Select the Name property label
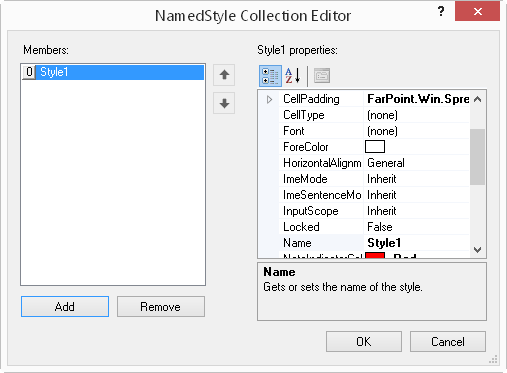The width and height of the screenshot is (507, 373). click(x=297, y=243)
